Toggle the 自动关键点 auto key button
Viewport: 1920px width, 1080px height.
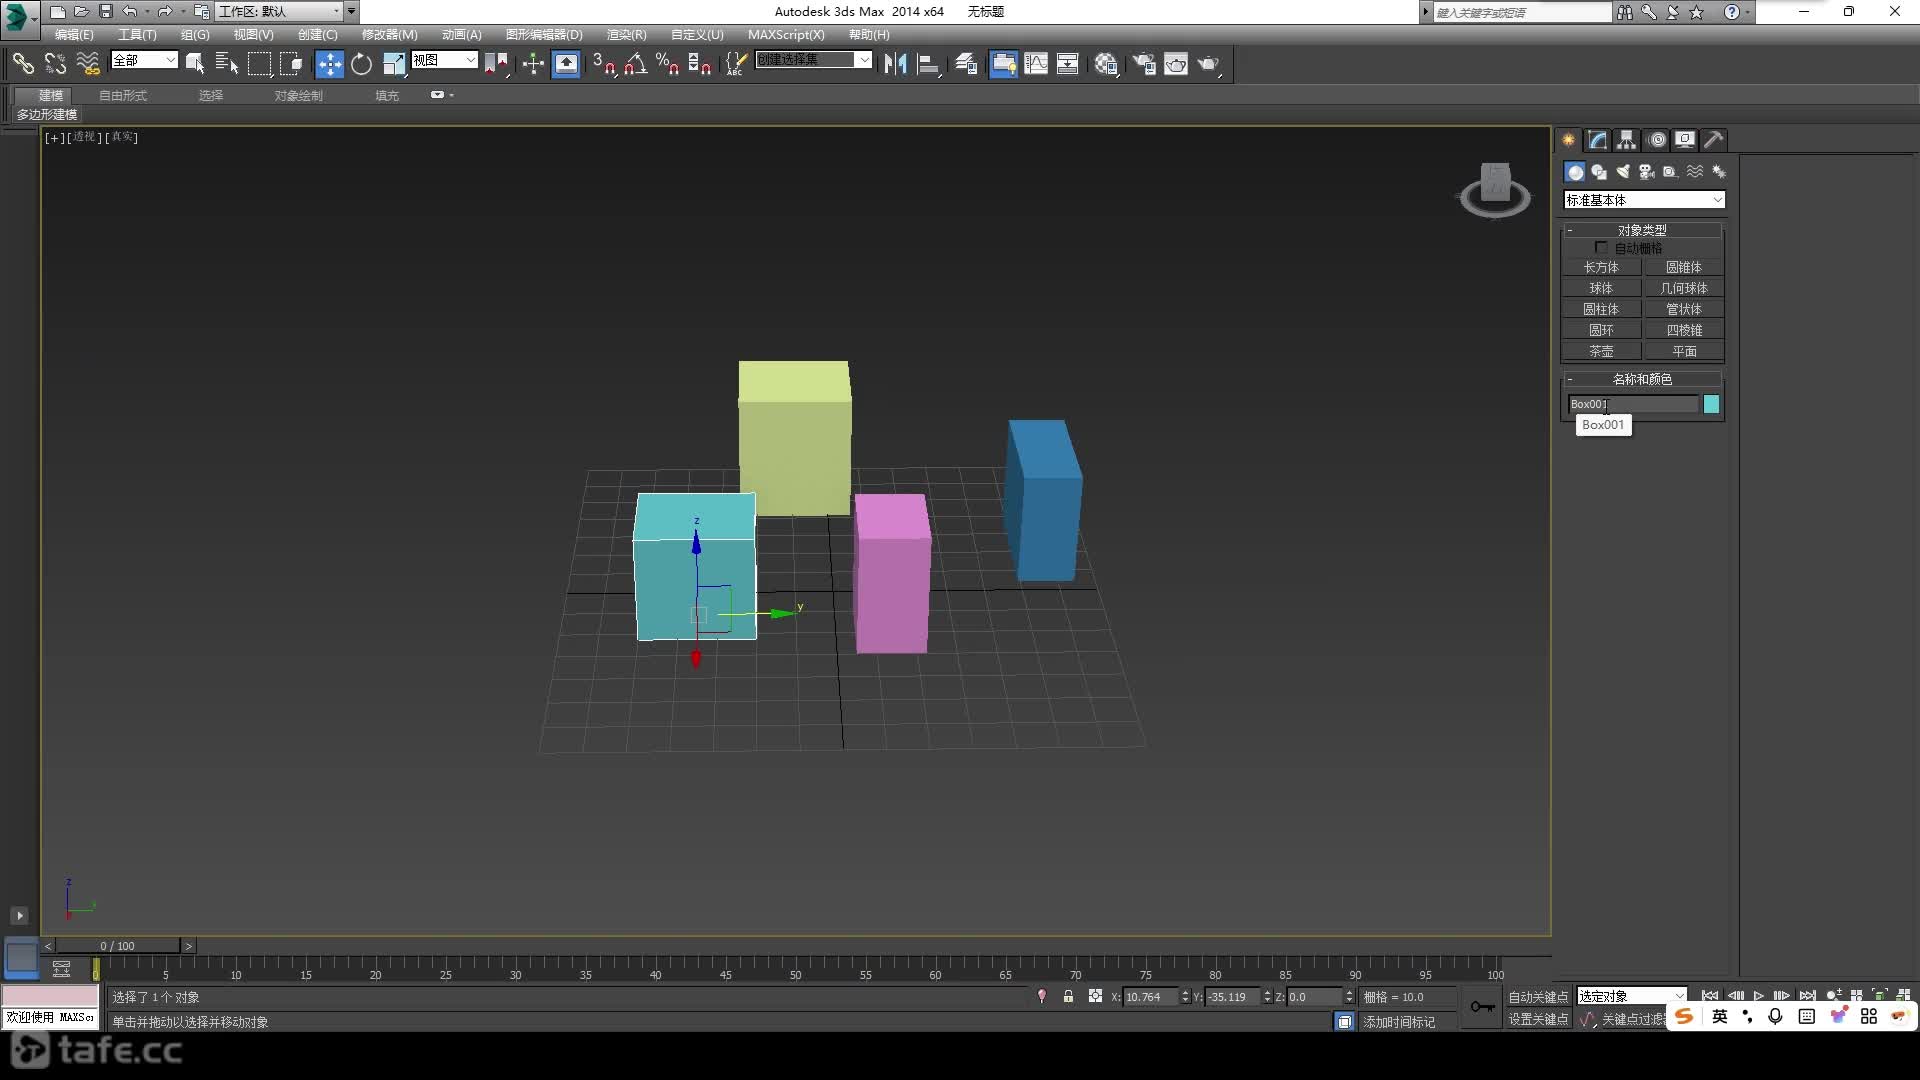tap(1538, 997)
